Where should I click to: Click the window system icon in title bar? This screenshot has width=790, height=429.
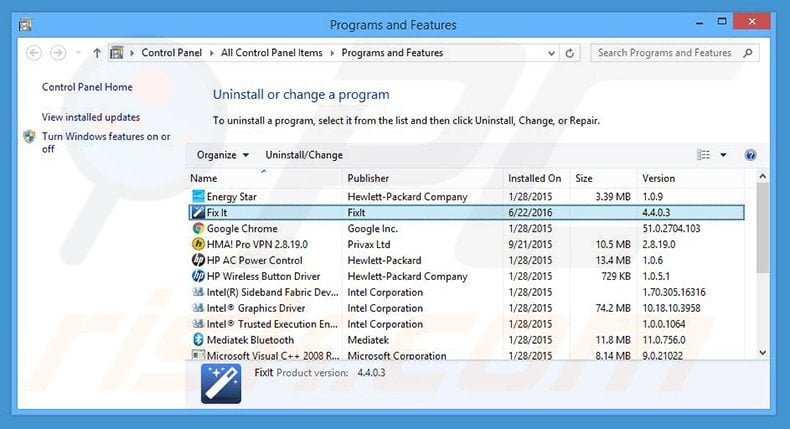pyautogui.click(x=25, y=25)
